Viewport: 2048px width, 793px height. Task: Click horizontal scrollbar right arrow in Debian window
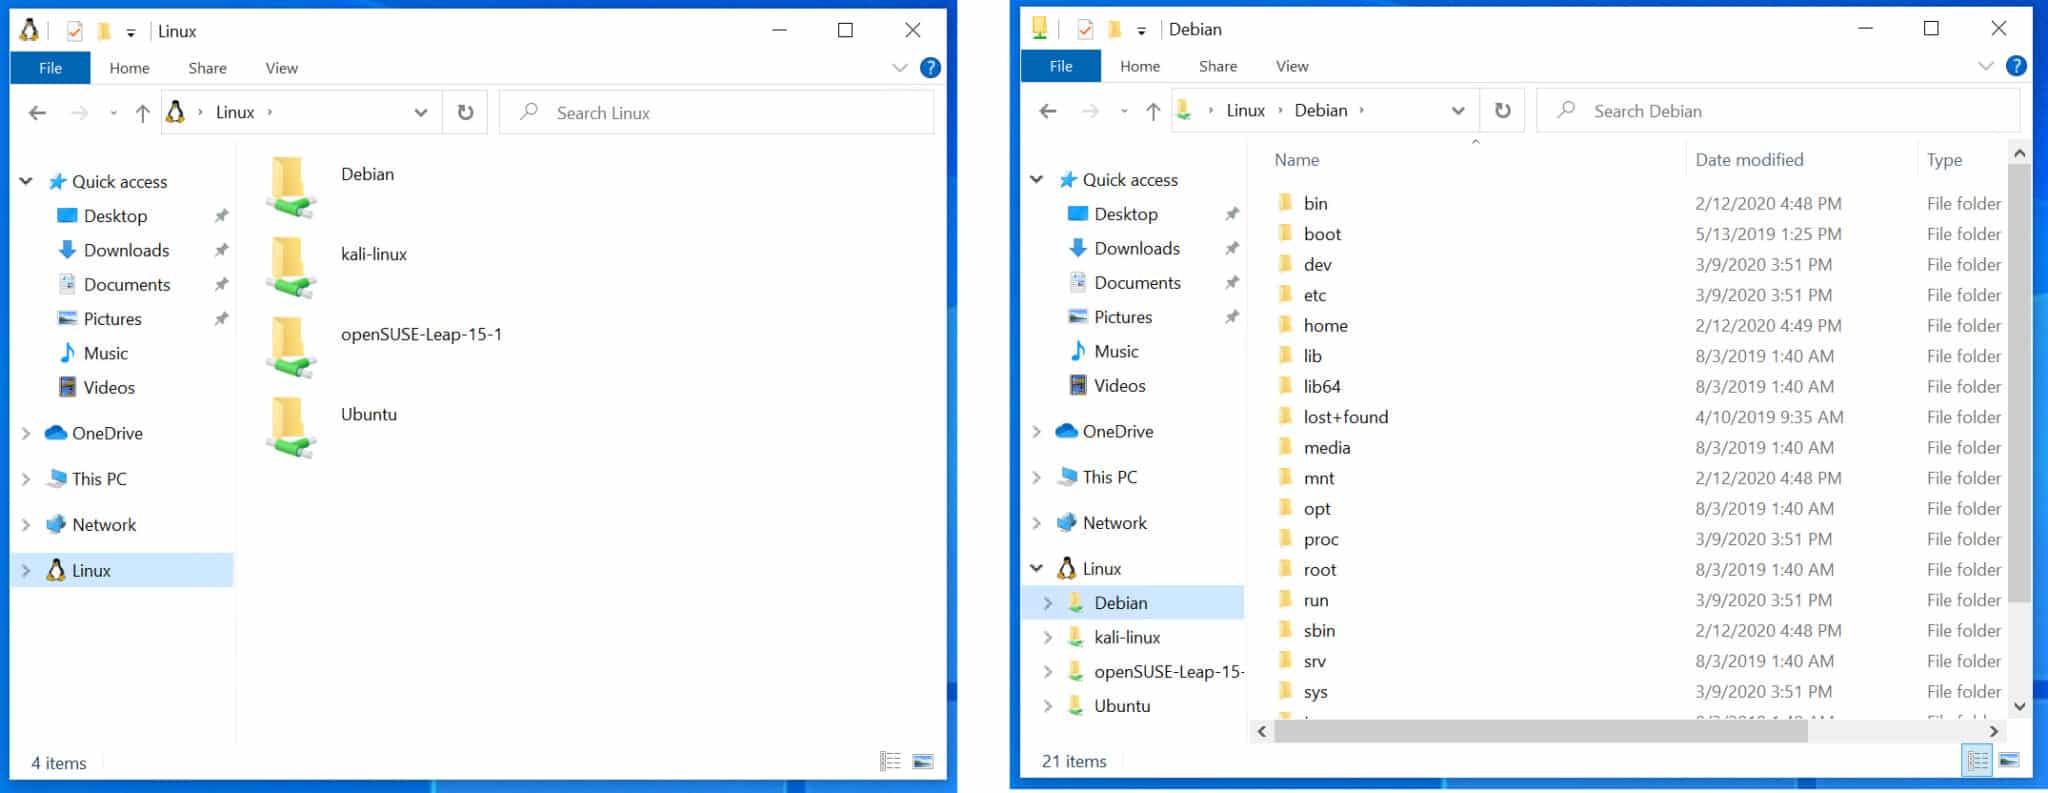coord(1994,732)
